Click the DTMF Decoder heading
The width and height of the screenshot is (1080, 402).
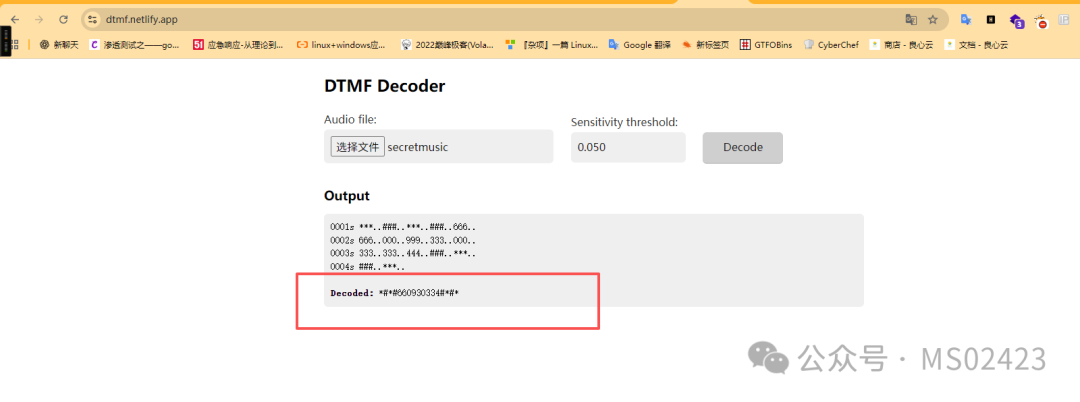(384, 86)
